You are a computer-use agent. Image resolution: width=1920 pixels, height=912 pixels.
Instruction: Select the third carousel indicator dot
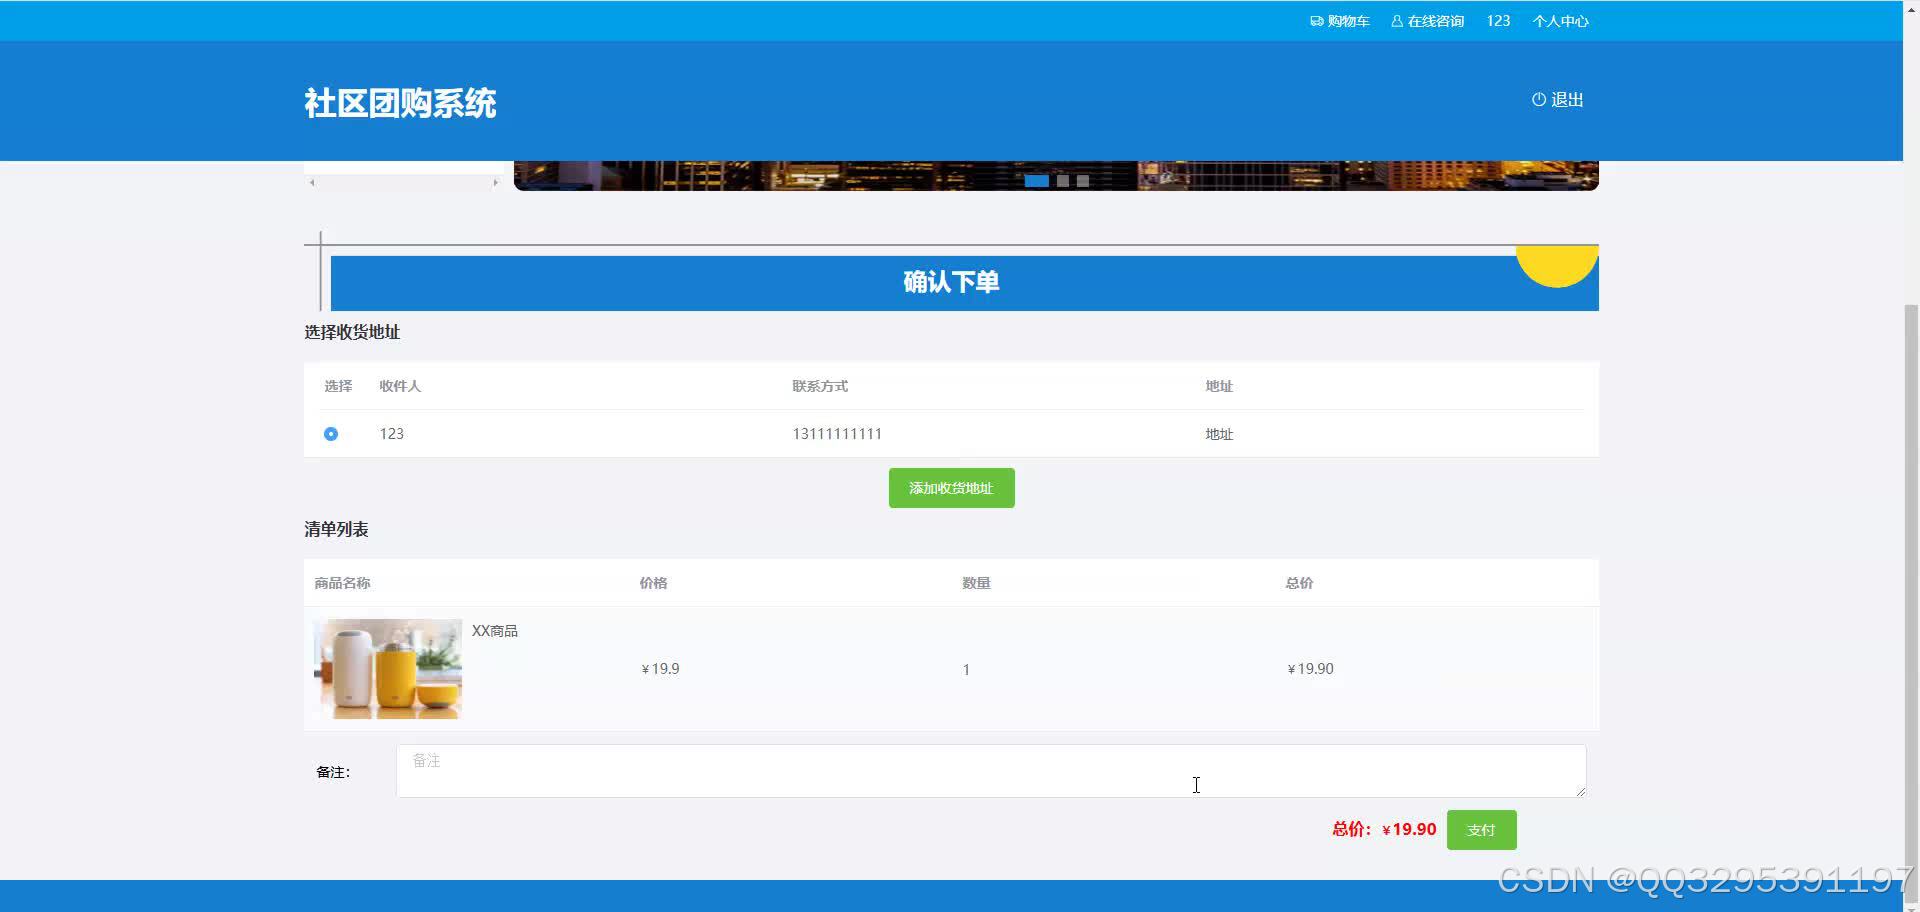pos(1083,181)
